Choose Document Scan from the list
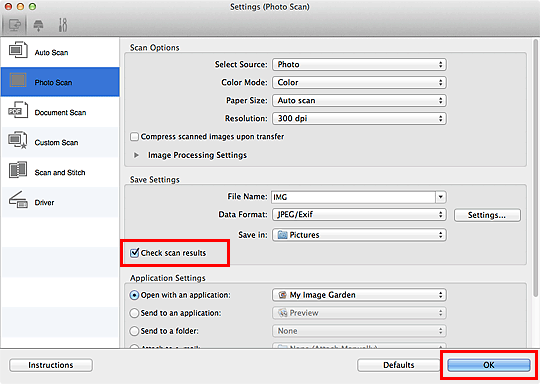The image size is (540, 384). click(60, 112)
